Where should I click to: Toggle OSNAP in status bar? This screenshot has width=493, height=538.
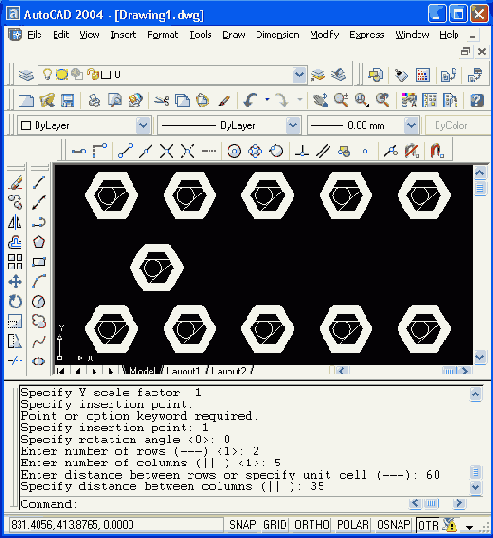394,525
